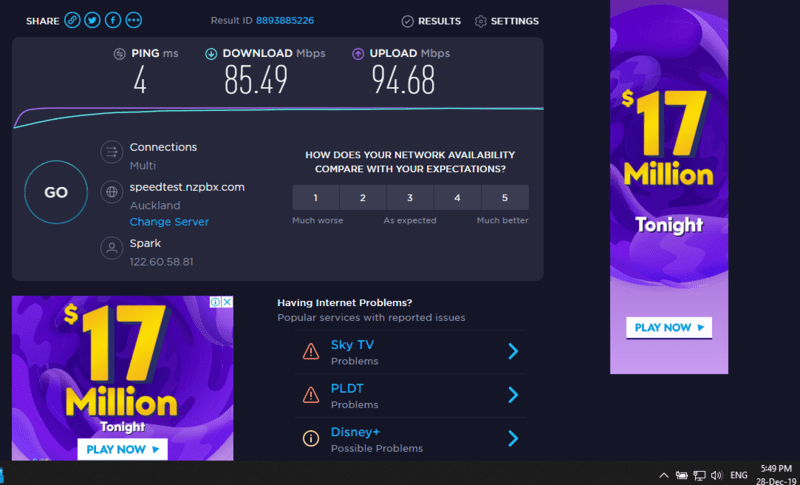The width and height of the screenshot is (800, 485).
Task: Click the Spark ISP user icon
Action: click(x=112, y=248)
